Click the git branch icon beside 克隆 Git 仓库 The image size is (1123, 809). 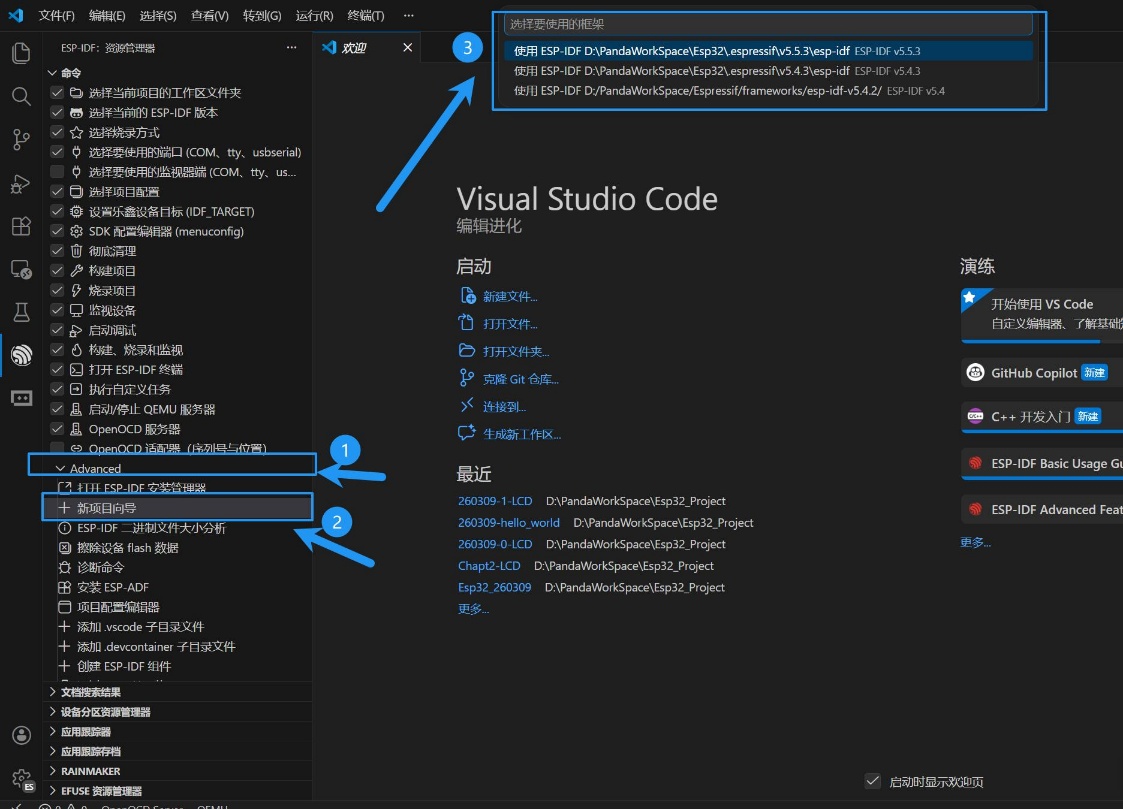(x=467, y=378)
